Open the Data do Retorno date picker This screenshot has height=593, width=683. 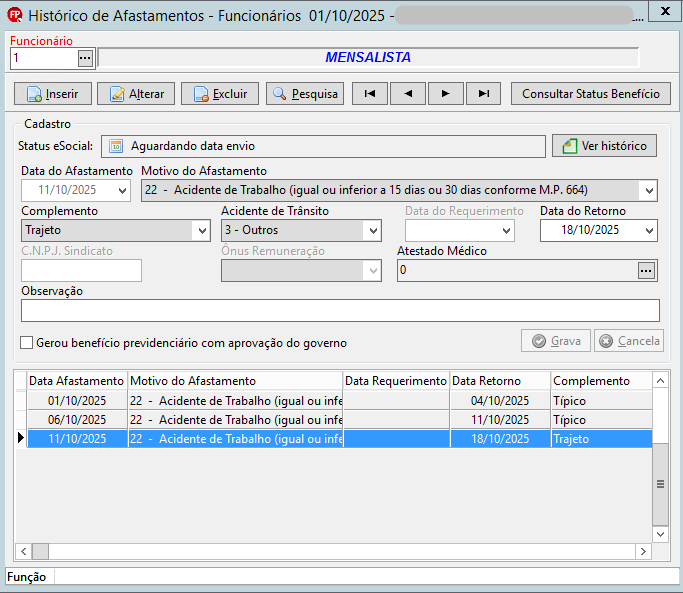click(649, 230)
